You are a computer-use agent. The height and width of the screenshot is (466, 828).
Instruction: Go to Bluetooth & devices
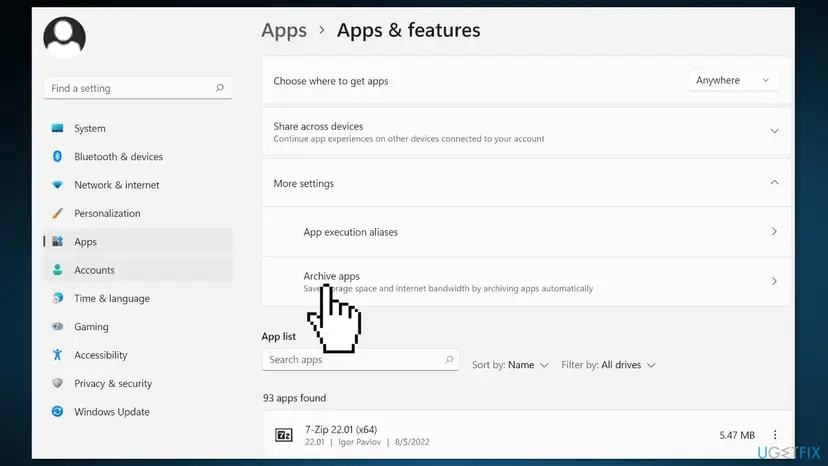coord(138,156)
